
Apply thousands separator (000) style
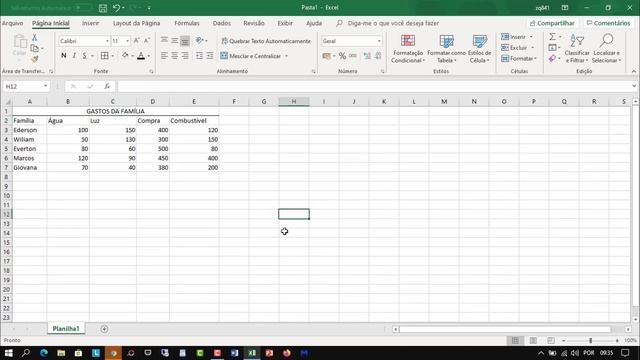353,56
